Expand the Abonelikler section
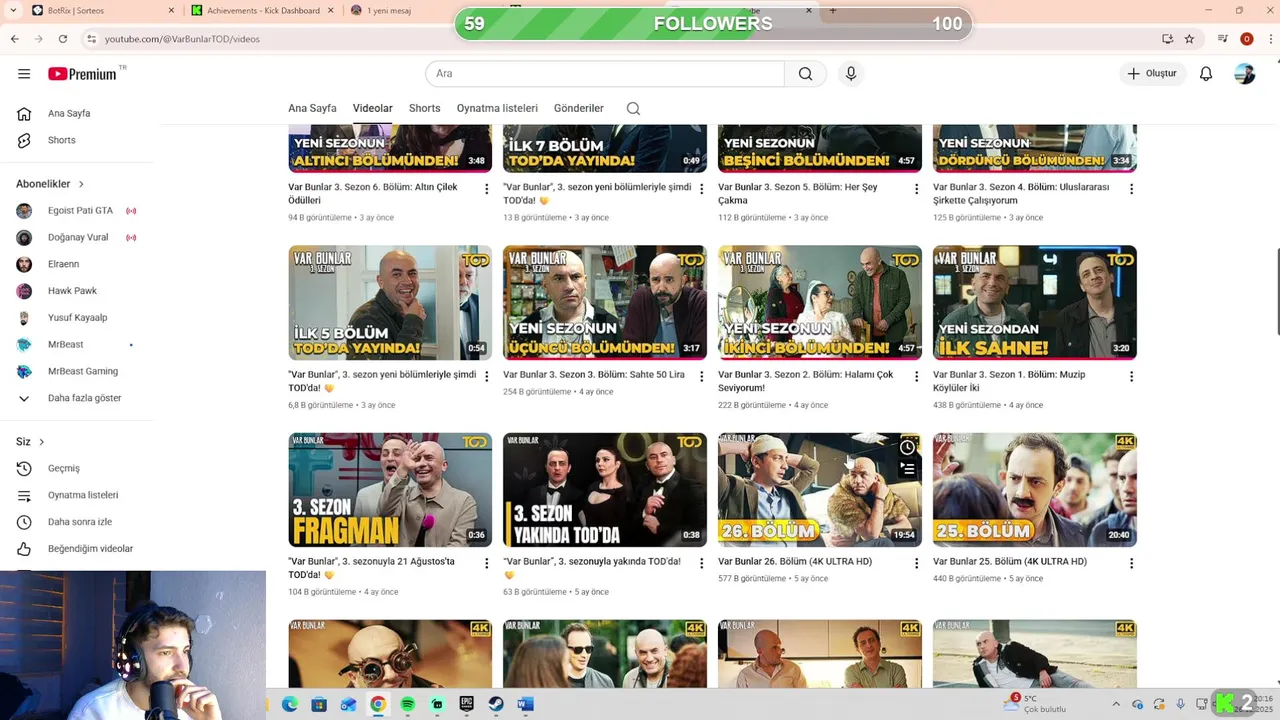This screenshot has width=1280, height=720. [x=50, y=184]
